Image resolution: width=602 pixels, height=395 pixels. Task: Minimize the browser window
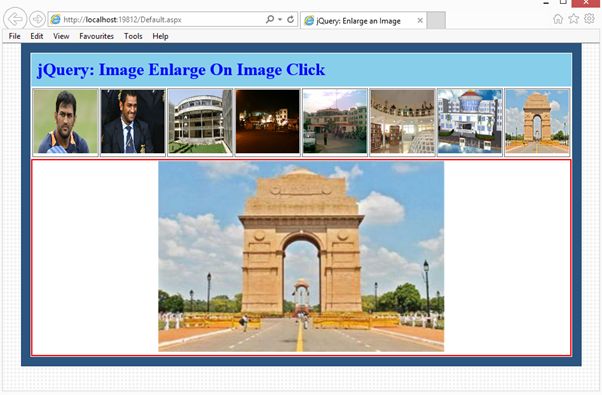[x=546, y=3]
